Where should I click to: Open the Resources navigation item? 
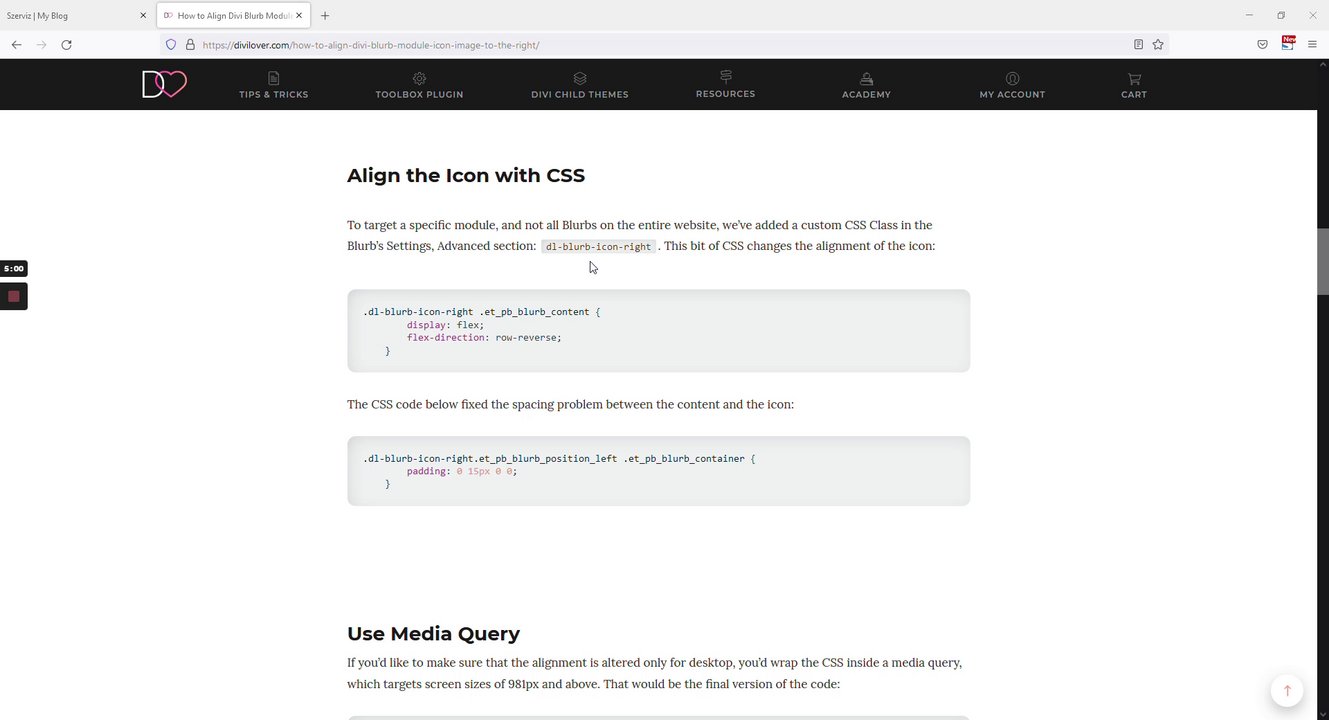(x=725, y=85)
